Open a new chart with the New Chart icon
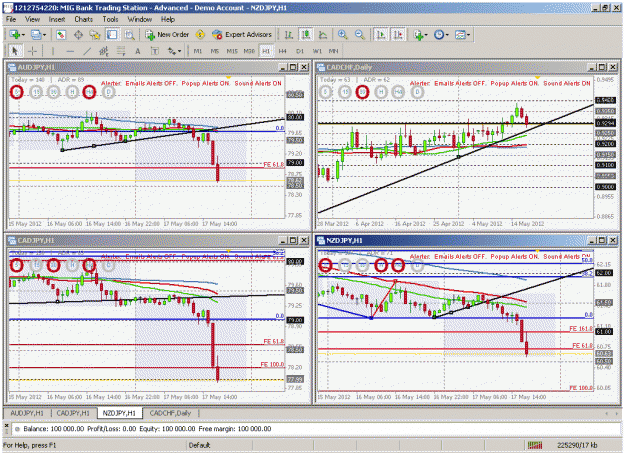The width and height of the screenshot is (625, 453). pyautogui.click(x=14, y=35)
